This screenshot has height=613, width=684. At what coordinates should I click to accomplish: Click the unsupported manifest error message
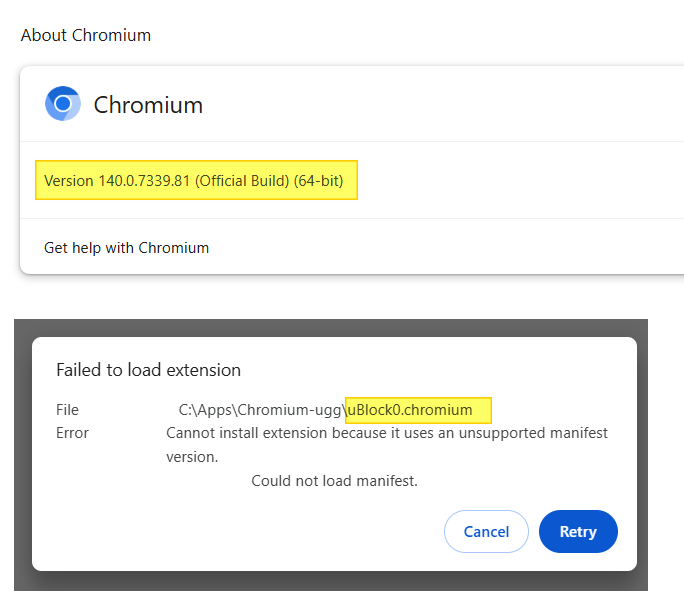(387, 445)
